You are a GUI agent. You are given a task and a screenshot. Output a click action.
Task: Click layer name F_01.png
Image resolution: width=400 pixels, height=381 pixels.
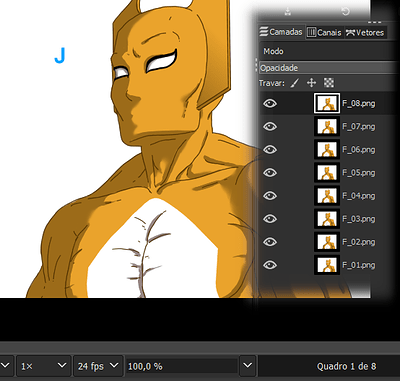(x=359, y=265)
